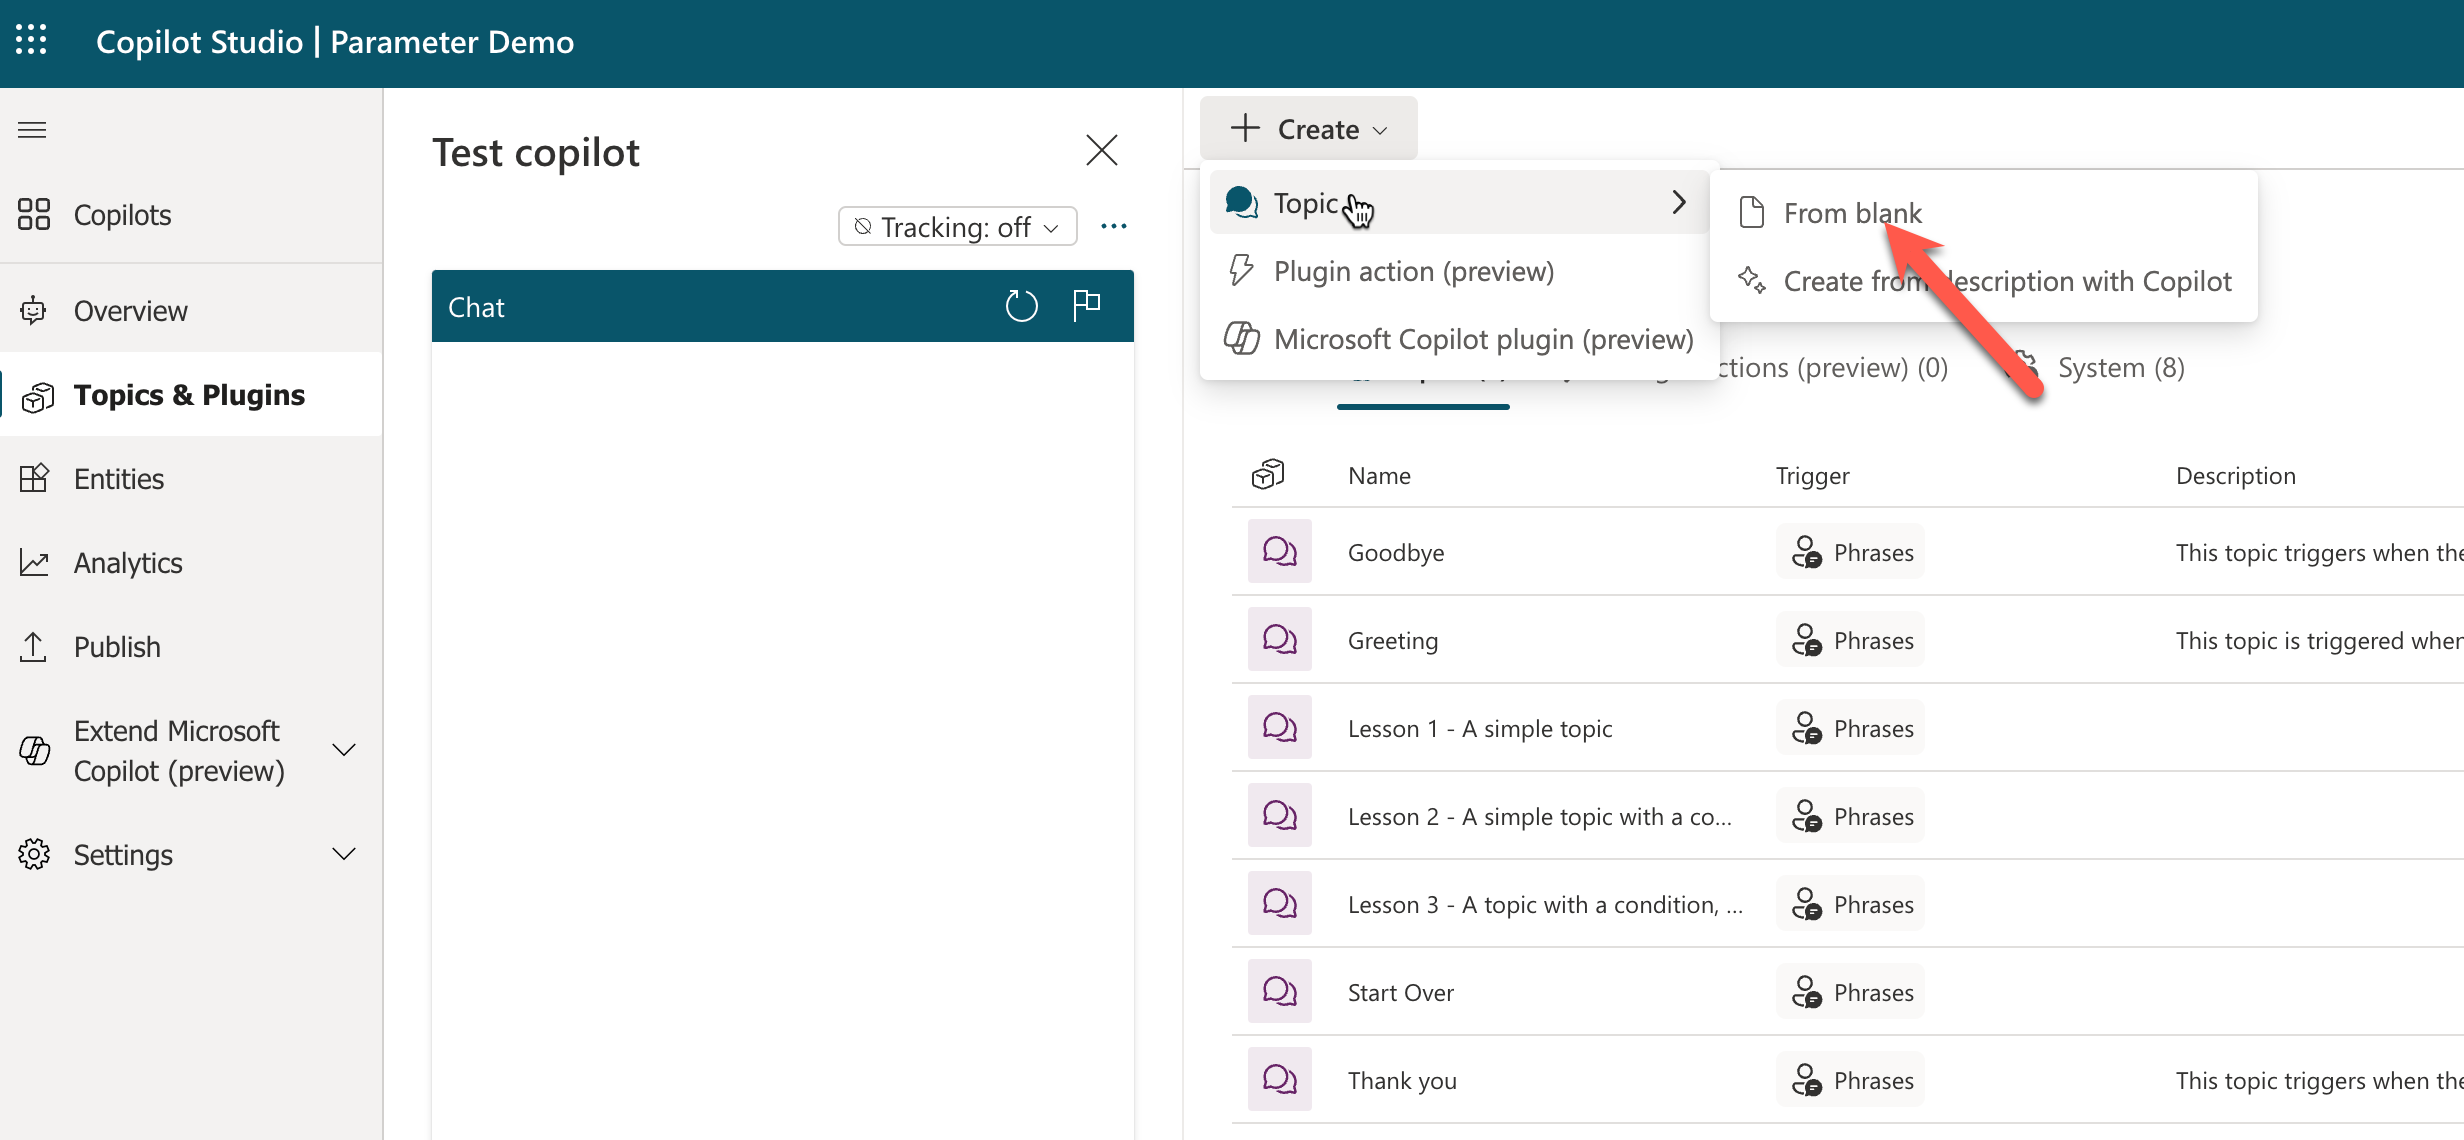
Task: Go to Overview in the sidebar
Action: pos(191,310)
